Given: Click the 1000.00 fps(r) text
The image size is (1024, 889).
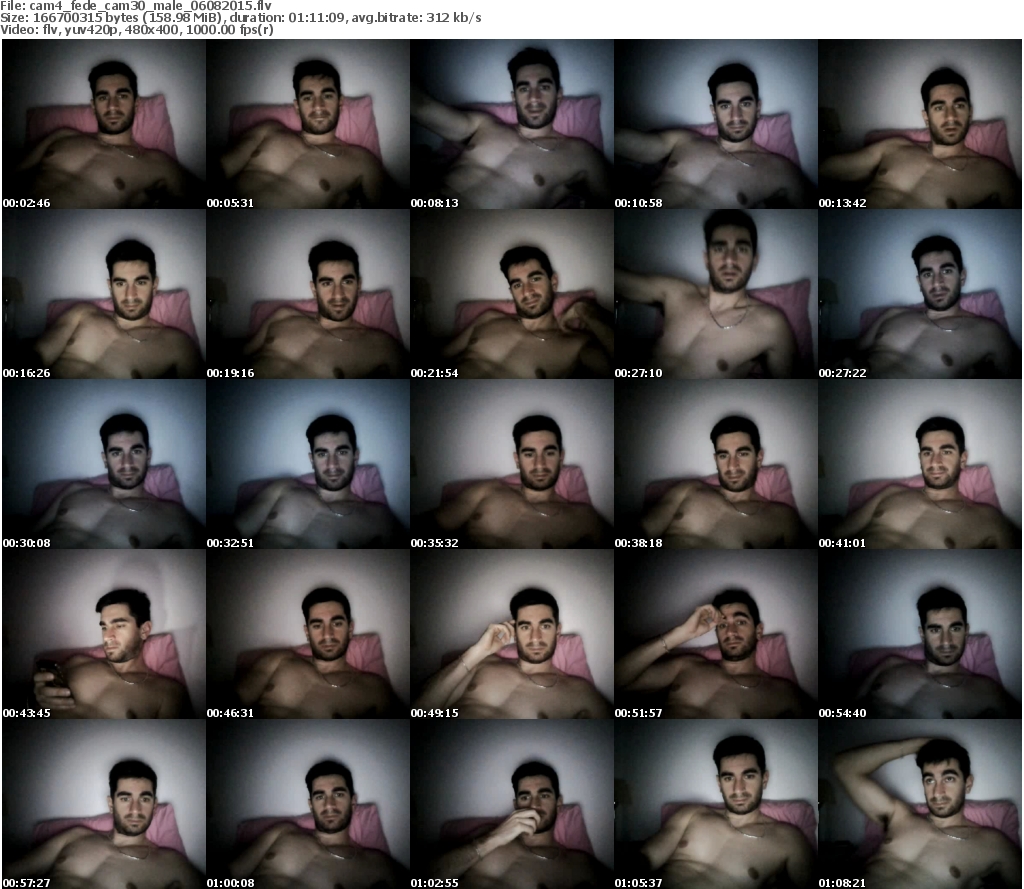Looking at the screenshot, I should 229,29.
